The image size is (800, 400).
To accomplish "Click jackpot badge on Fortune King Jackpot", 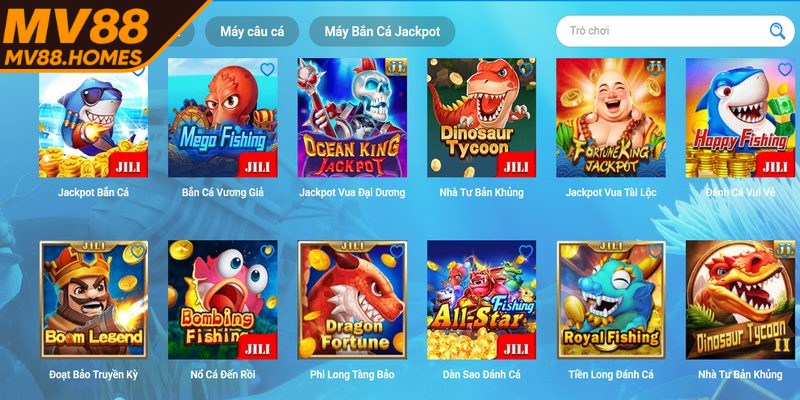I will tap(655, 67).
